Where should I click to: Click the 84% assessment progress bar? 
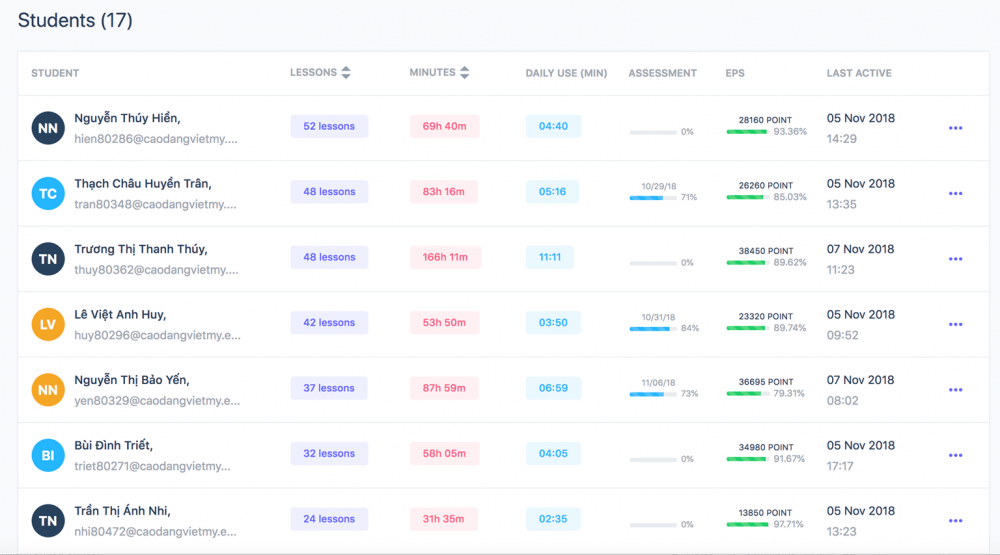coord(653,329)
